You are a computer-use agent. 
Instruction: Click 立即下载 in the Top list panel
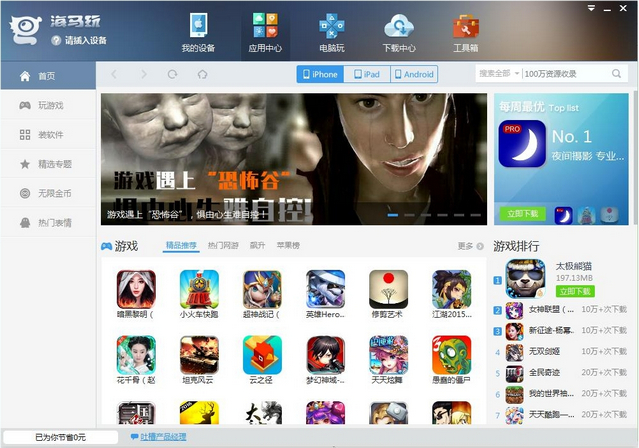(x=522, y=213)
